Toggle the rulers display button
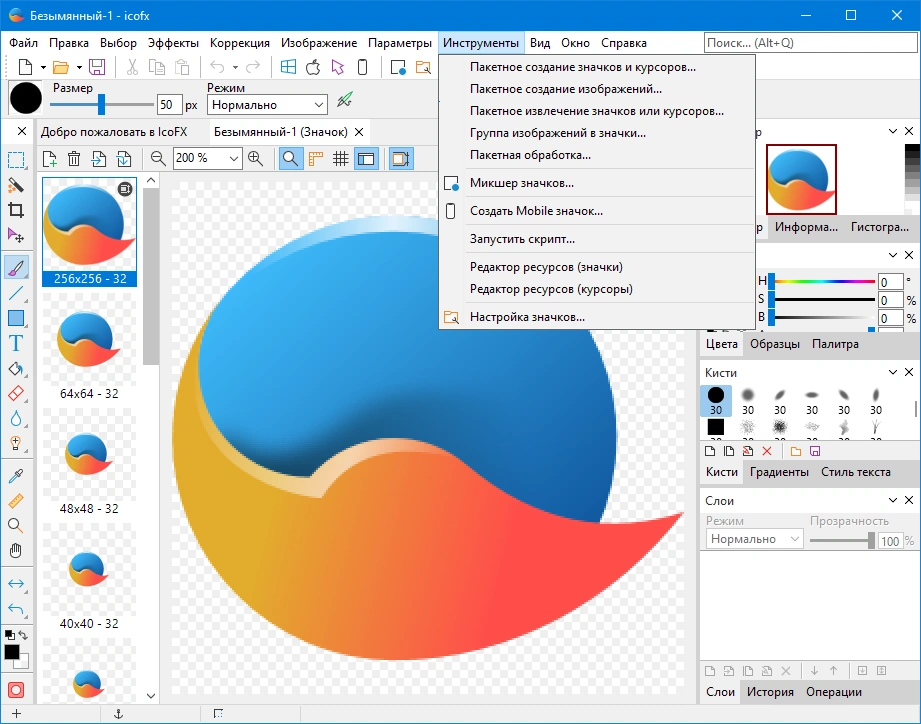 tap(316, 159)
